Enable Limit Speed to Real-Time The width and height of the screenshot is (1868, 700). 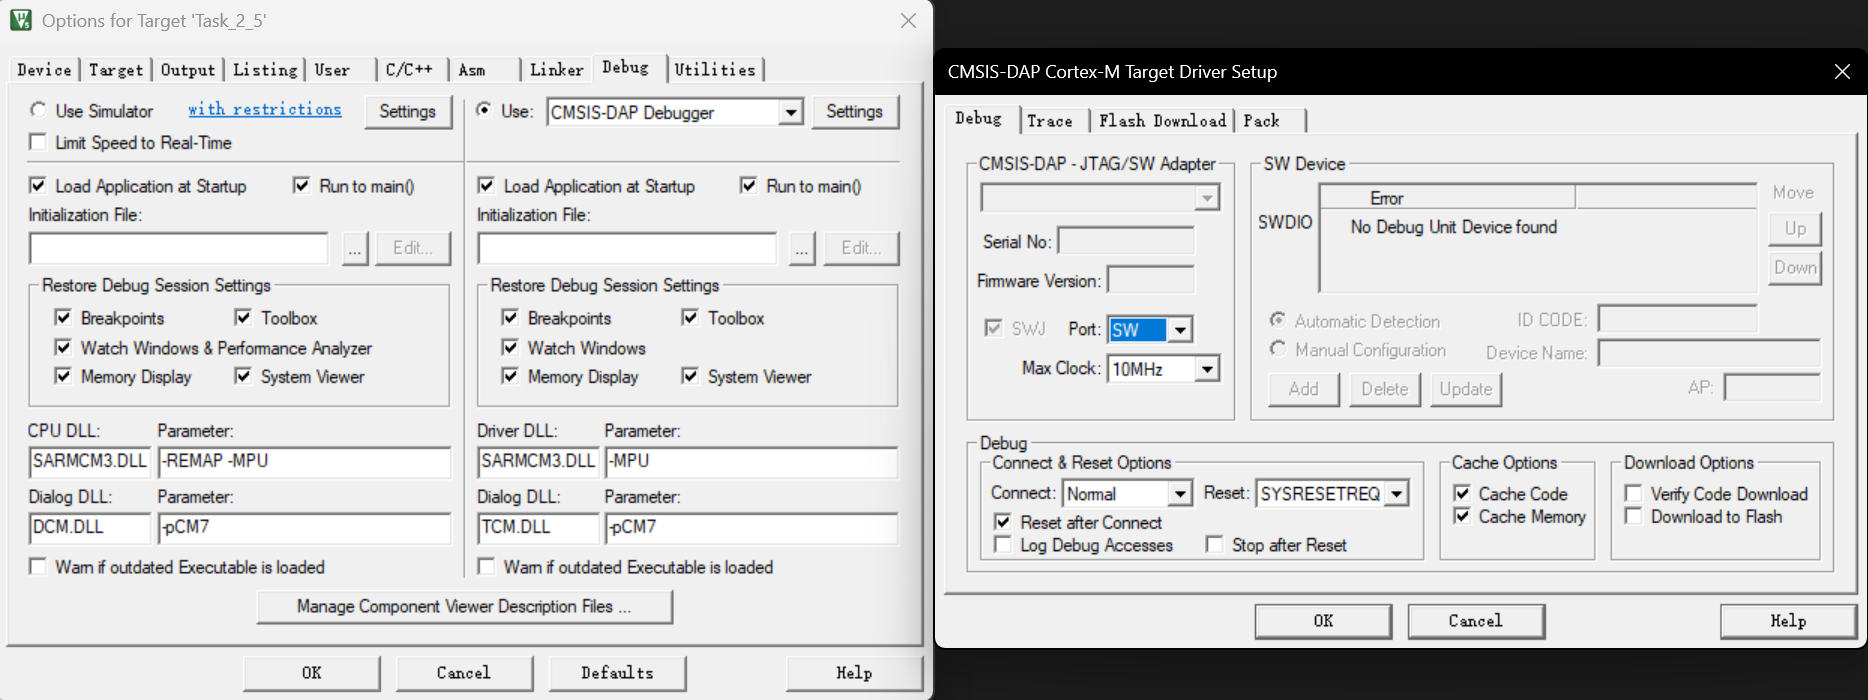(39, 143)
